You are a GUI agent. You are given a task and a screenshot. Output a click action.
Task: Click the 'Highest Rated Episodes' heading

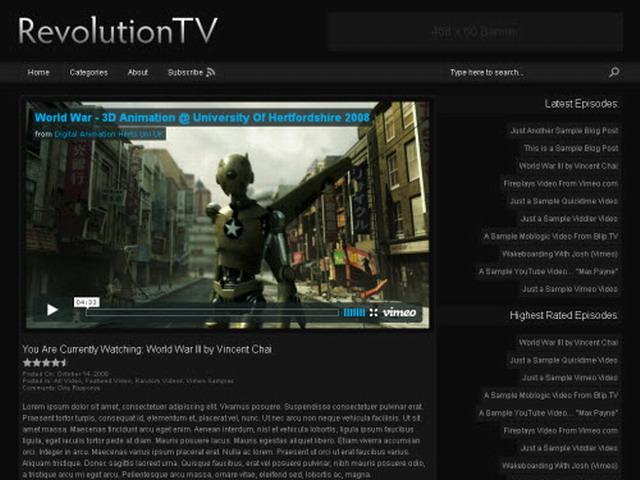pos(564,316)
